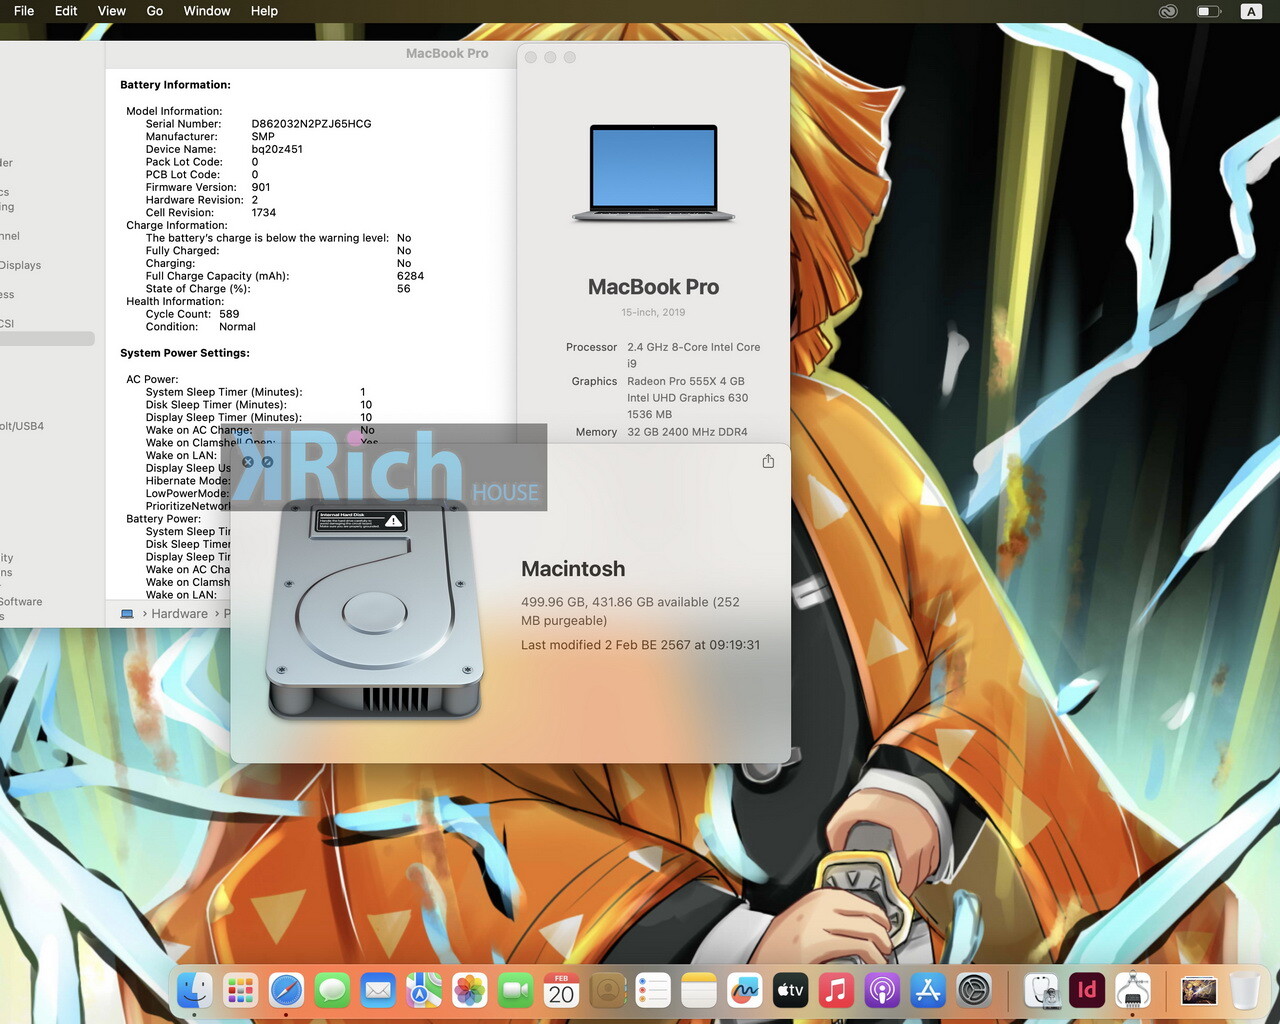Image resolution: width=1280 pixels, height=1024 pixels.
Task: Open the Window menu
Action: pyautogui.click(x=207, y=11)
